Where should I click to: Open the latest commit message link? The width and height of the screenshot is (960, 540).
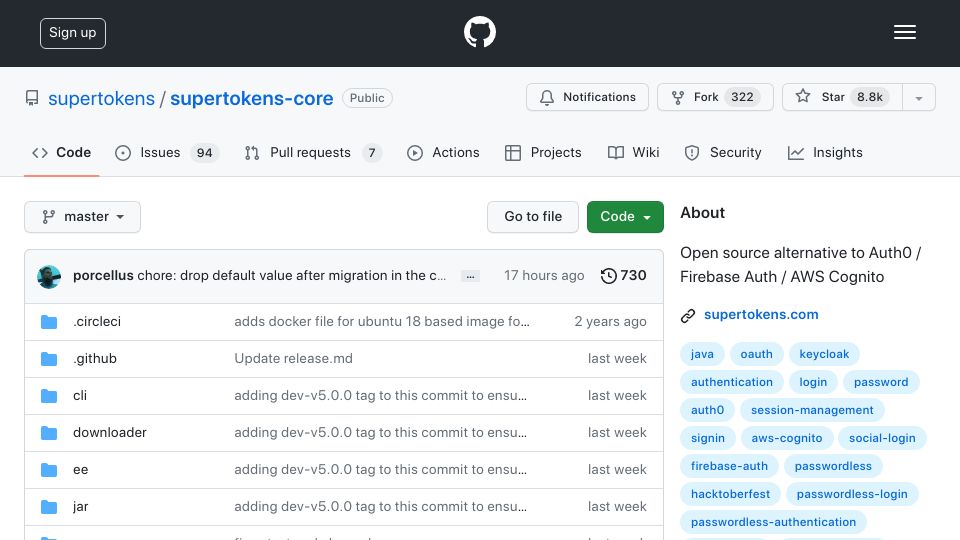(x=291, y=276)
